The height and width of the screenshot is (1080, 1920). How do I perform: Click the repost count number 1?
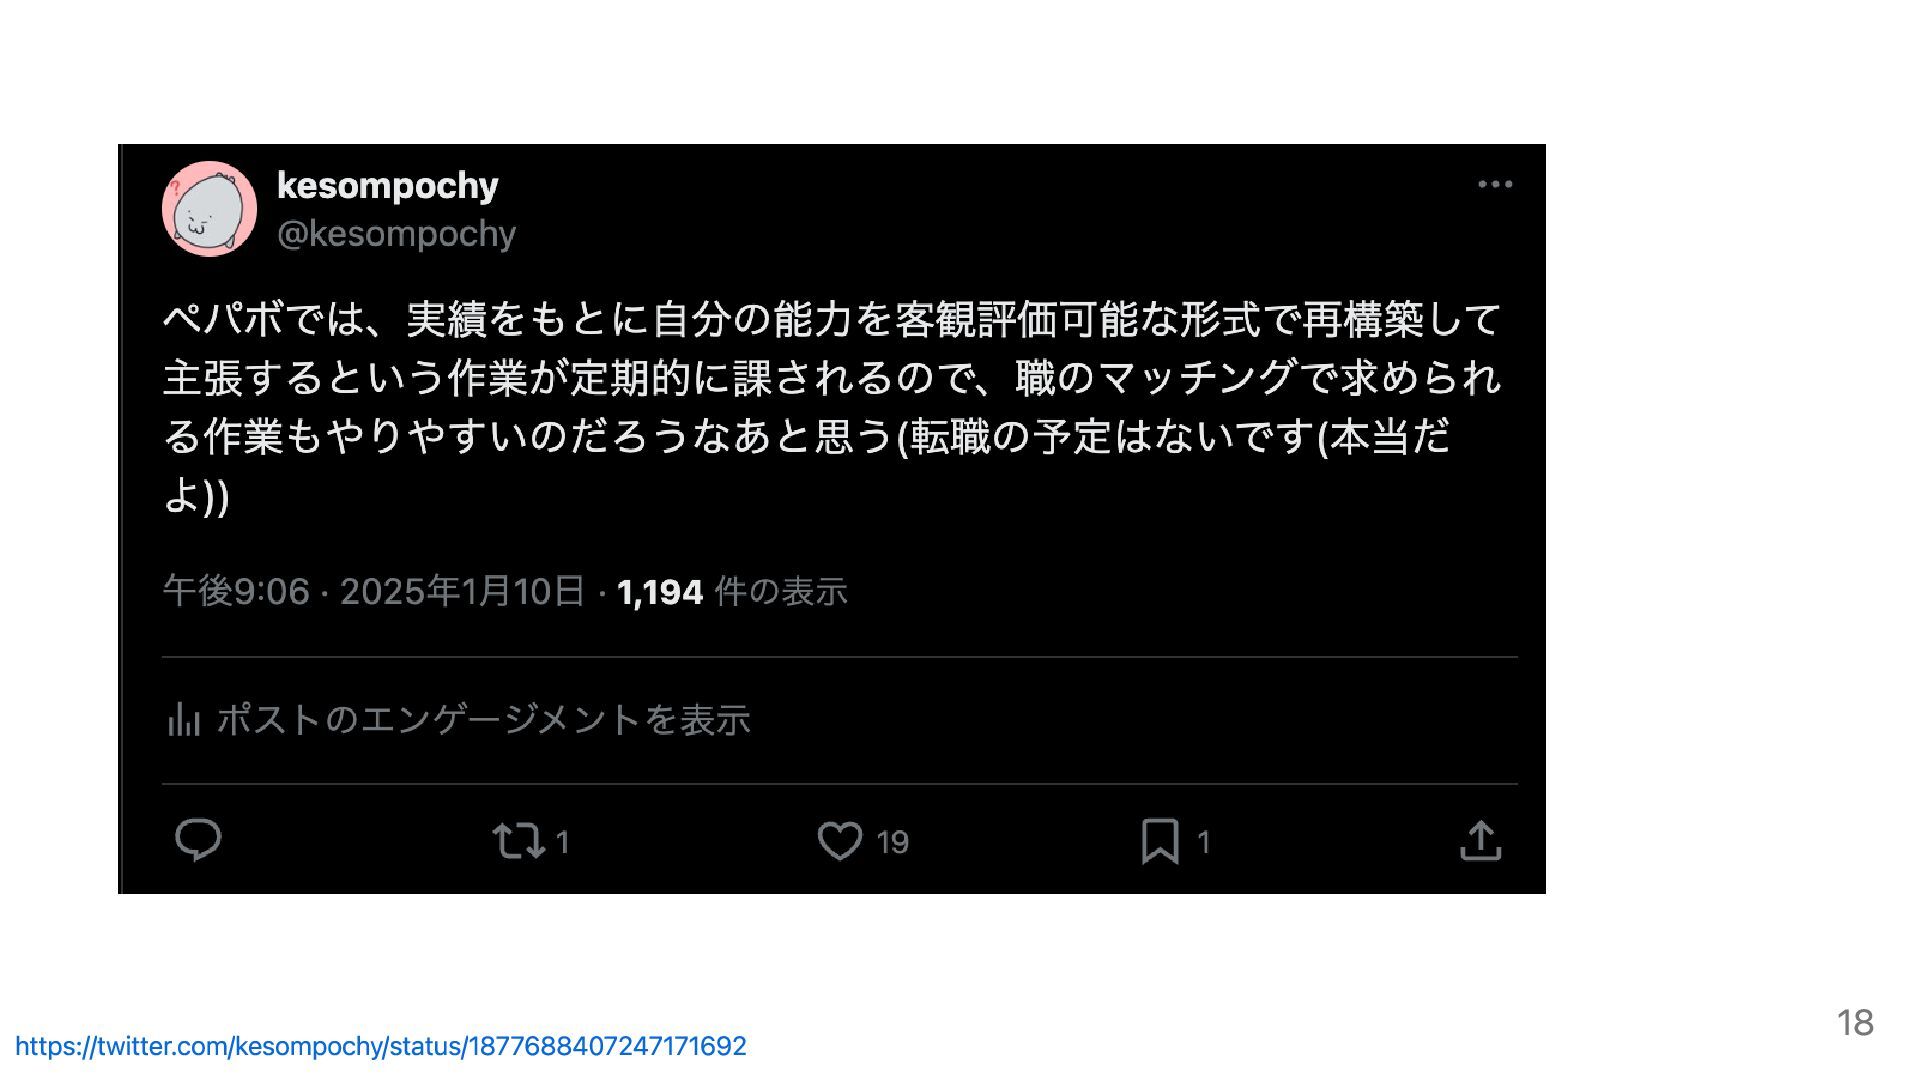(563, 842)
